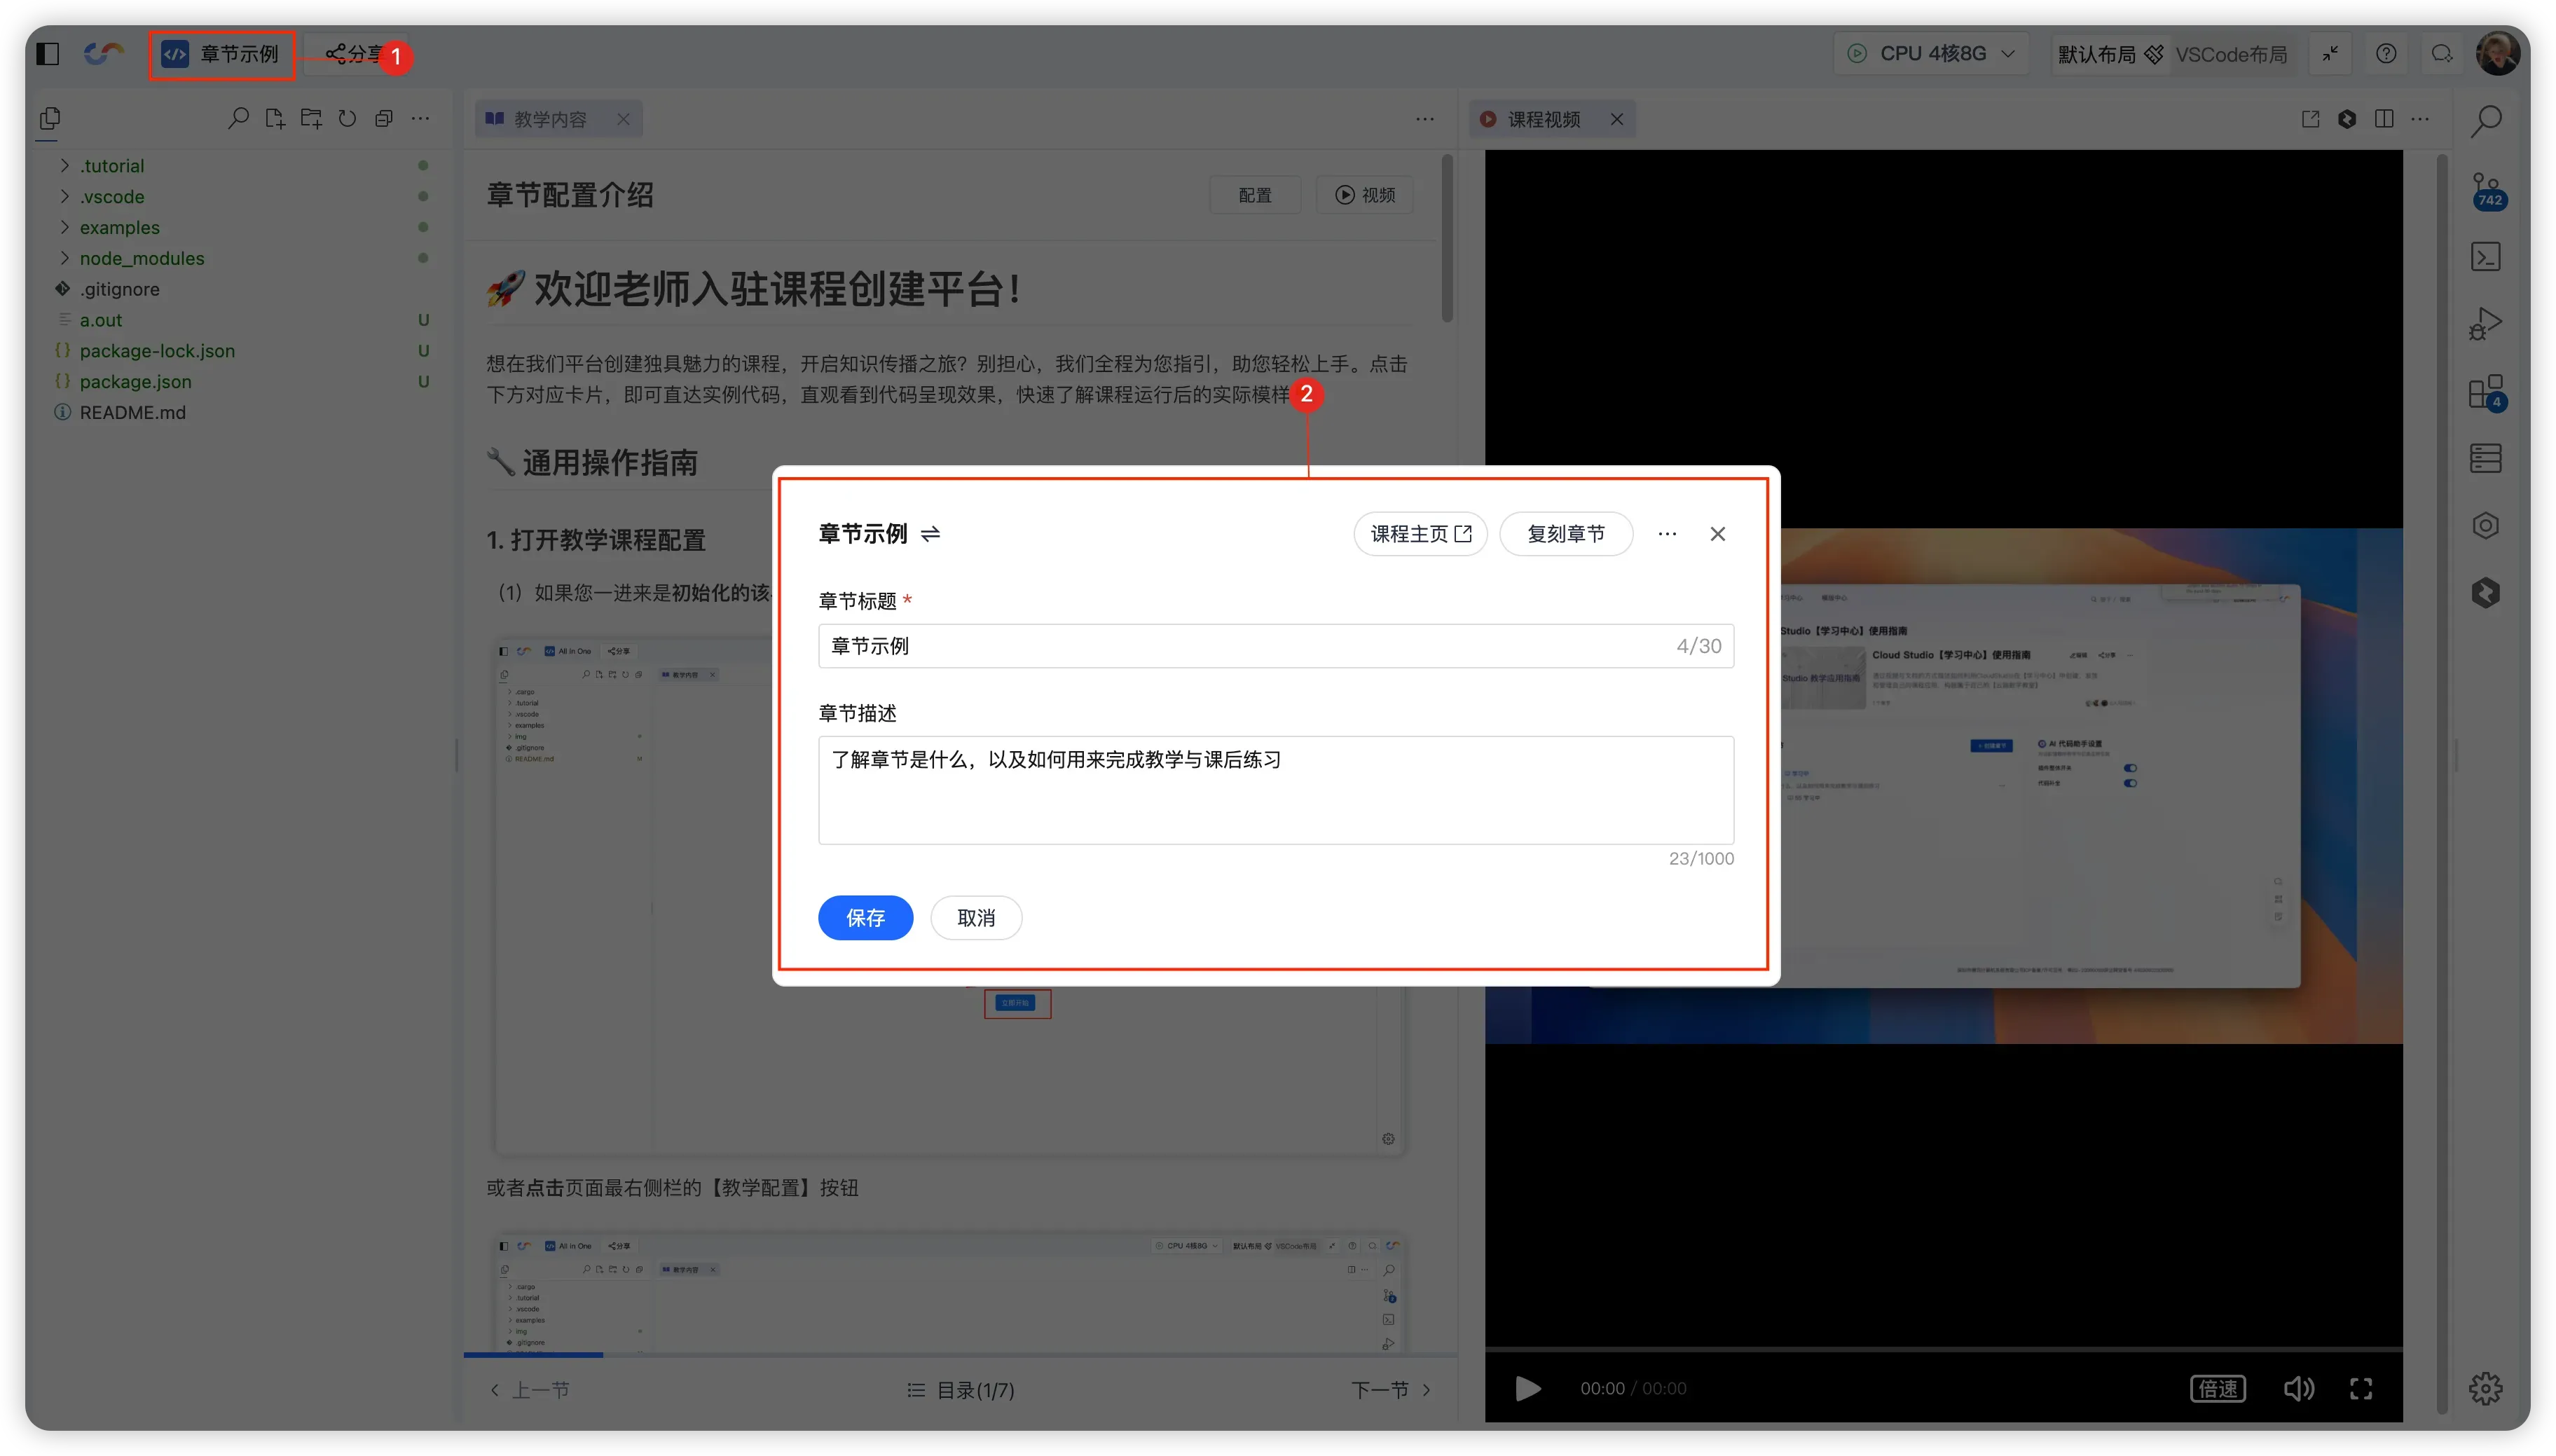Expand the node_modules folder
Viewport: 2556px width, 1456px height.
point(141,258)
